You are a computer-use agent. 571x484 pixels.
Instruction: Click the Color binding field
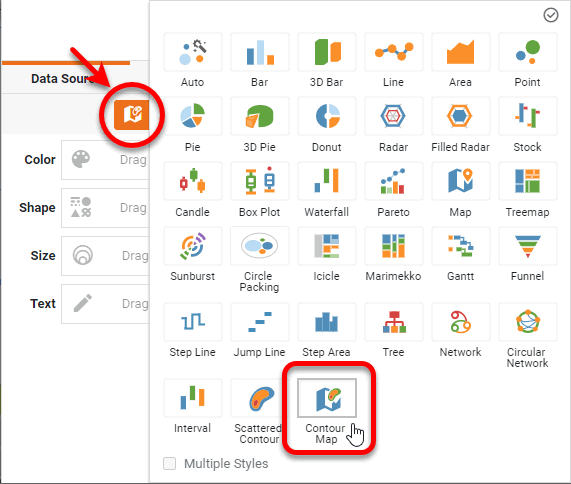[x=105, y=160]
